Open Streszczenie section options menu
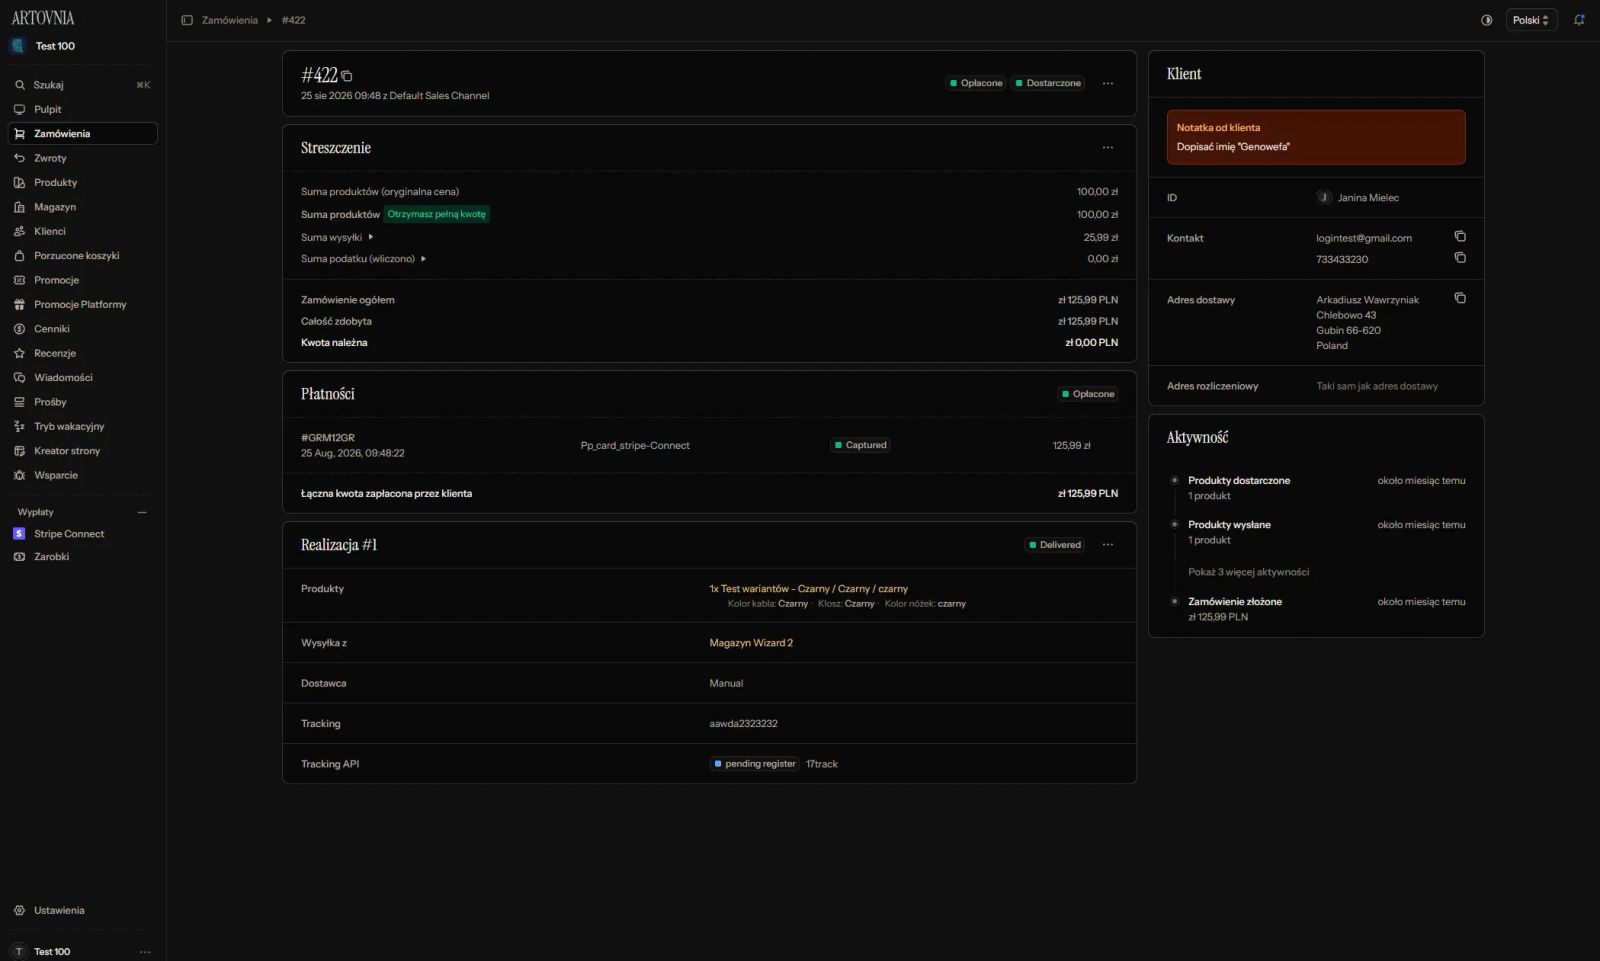Image resolution: width=1600 pixels, height=961 pixels. tap(1108, 148)
